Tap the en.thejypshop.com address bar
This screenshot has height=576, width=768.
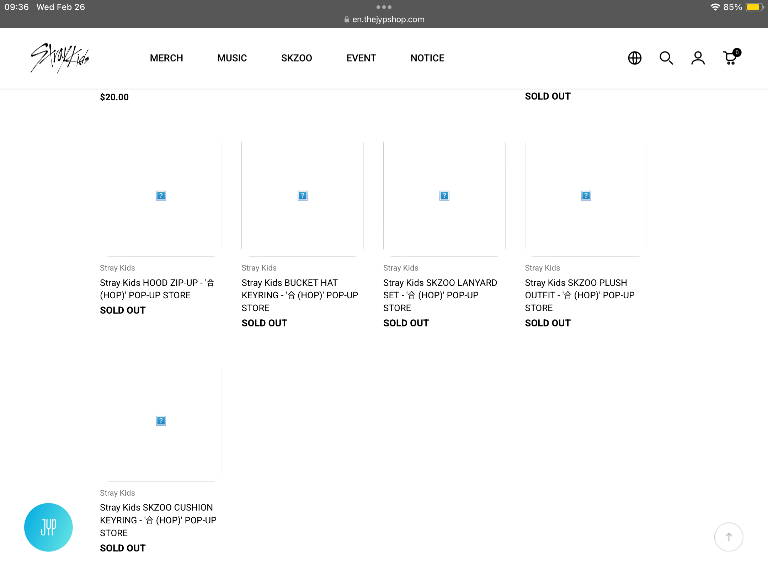(x=384, y=20)
